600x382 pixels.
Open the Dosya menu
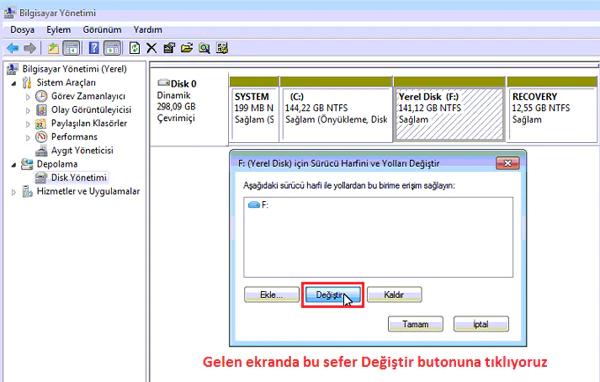tap(22, 29)
